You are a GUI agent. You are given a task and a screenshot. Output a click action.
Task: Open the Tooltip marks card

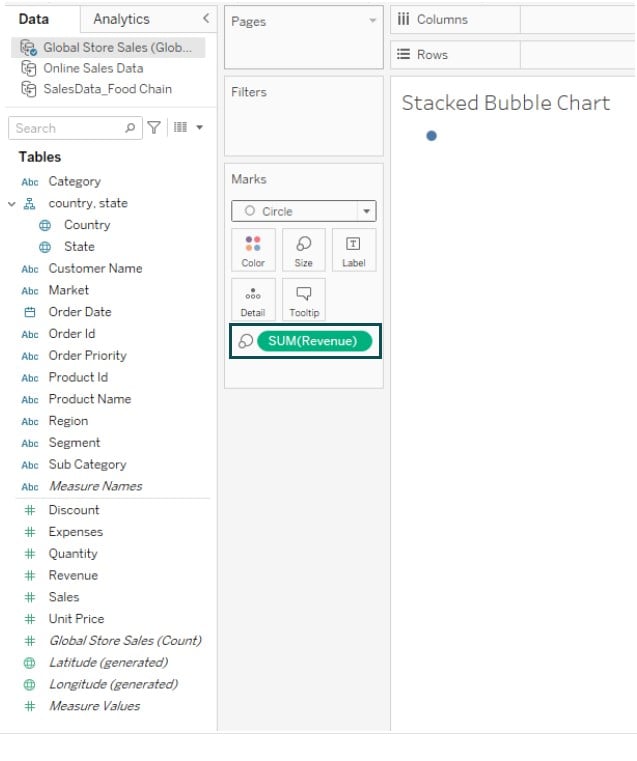(x=303, y=299)
